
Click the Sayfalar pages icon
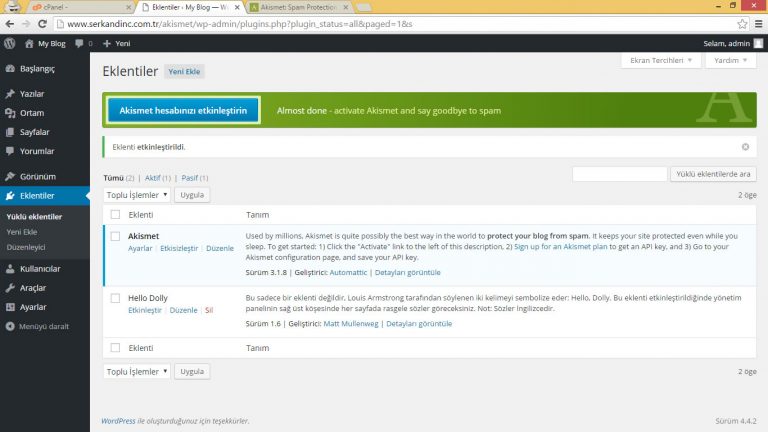tap(10, 132)
